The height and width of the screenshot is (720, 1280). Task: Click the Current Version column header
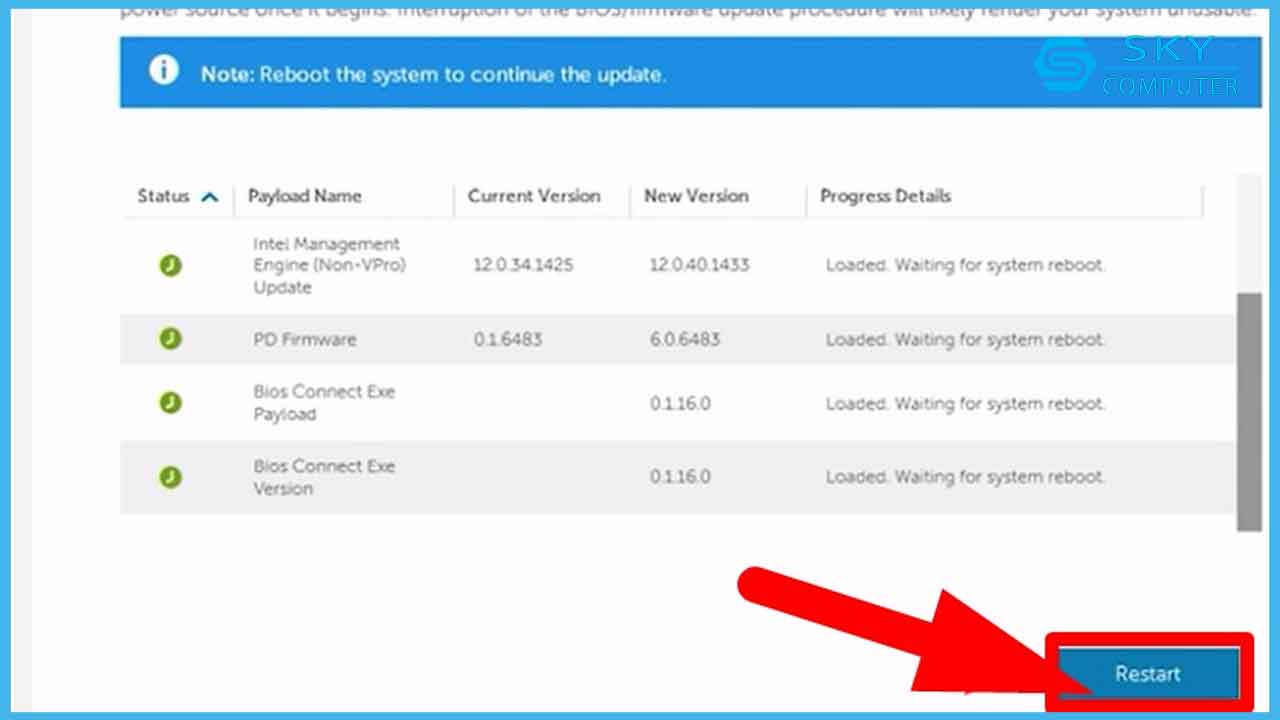point(534,196)
